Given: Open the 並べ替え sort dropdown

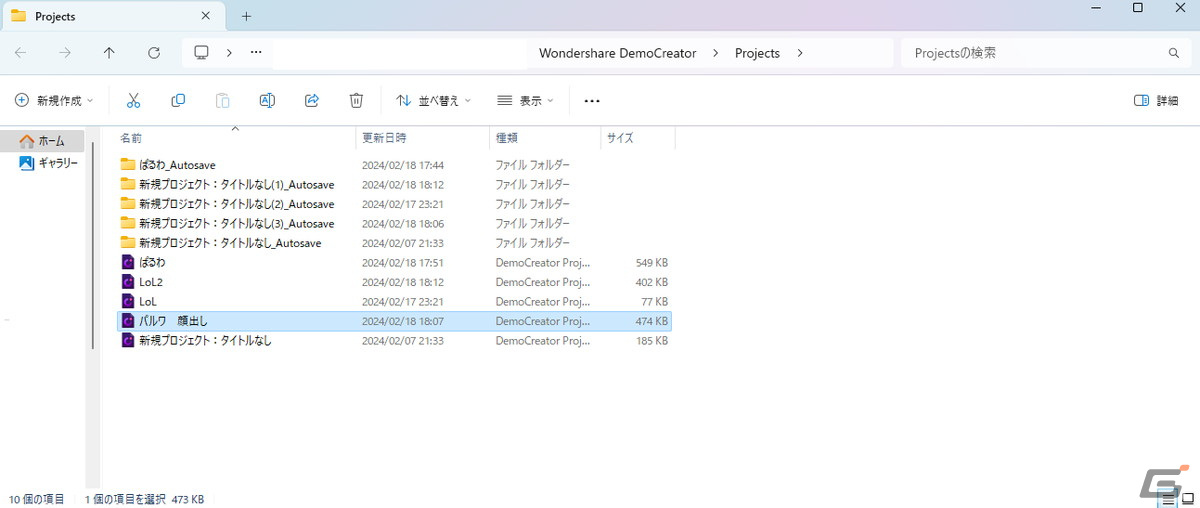Looking at the screenshot, I should 433,101.
